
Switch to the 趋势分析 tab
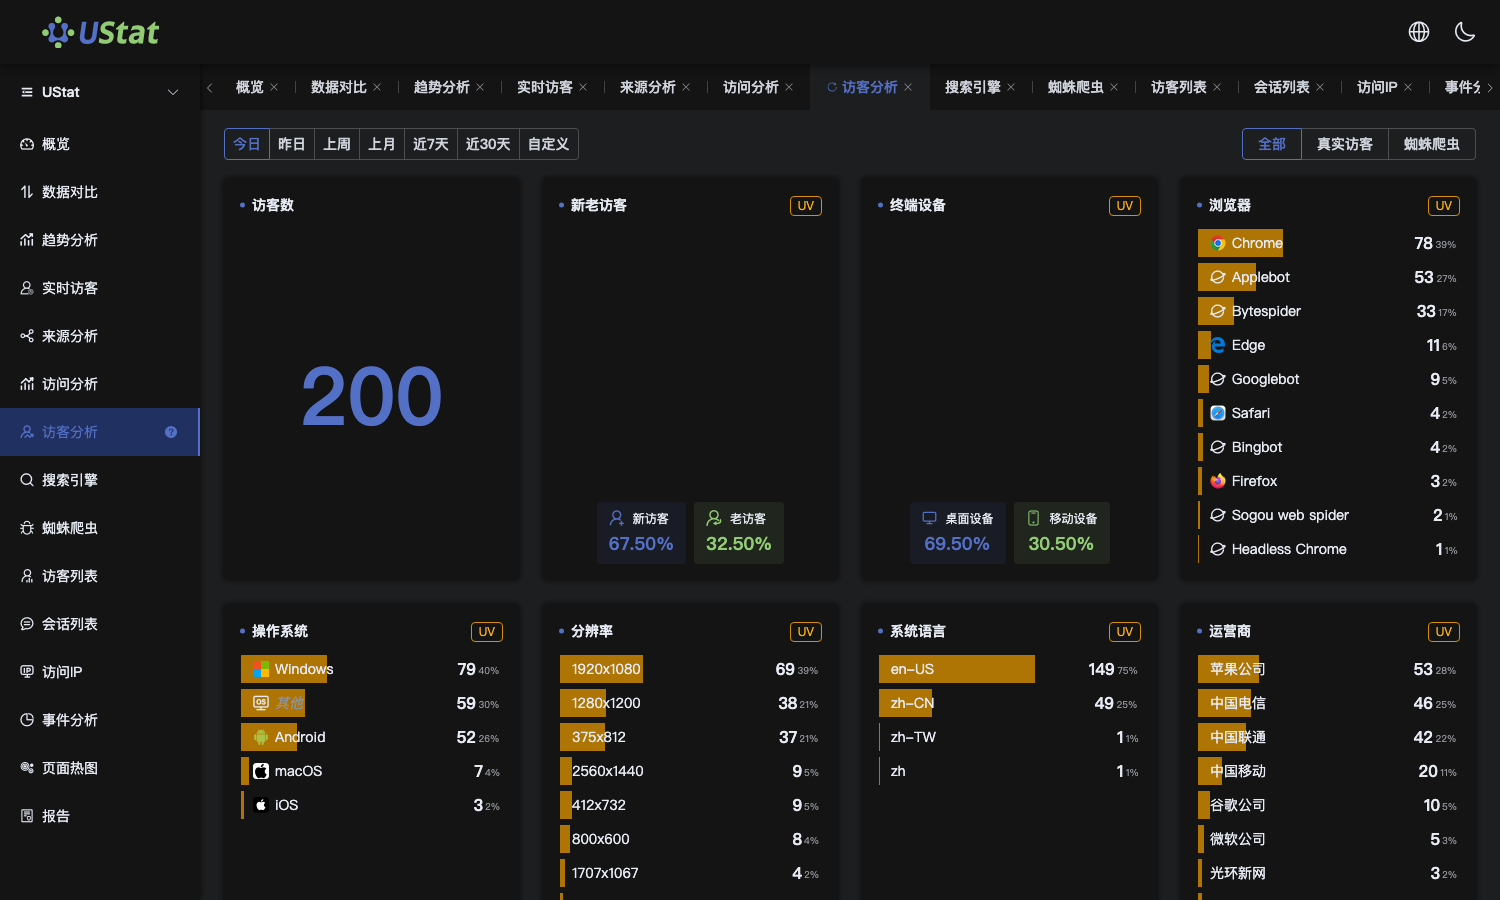(441, 87)
